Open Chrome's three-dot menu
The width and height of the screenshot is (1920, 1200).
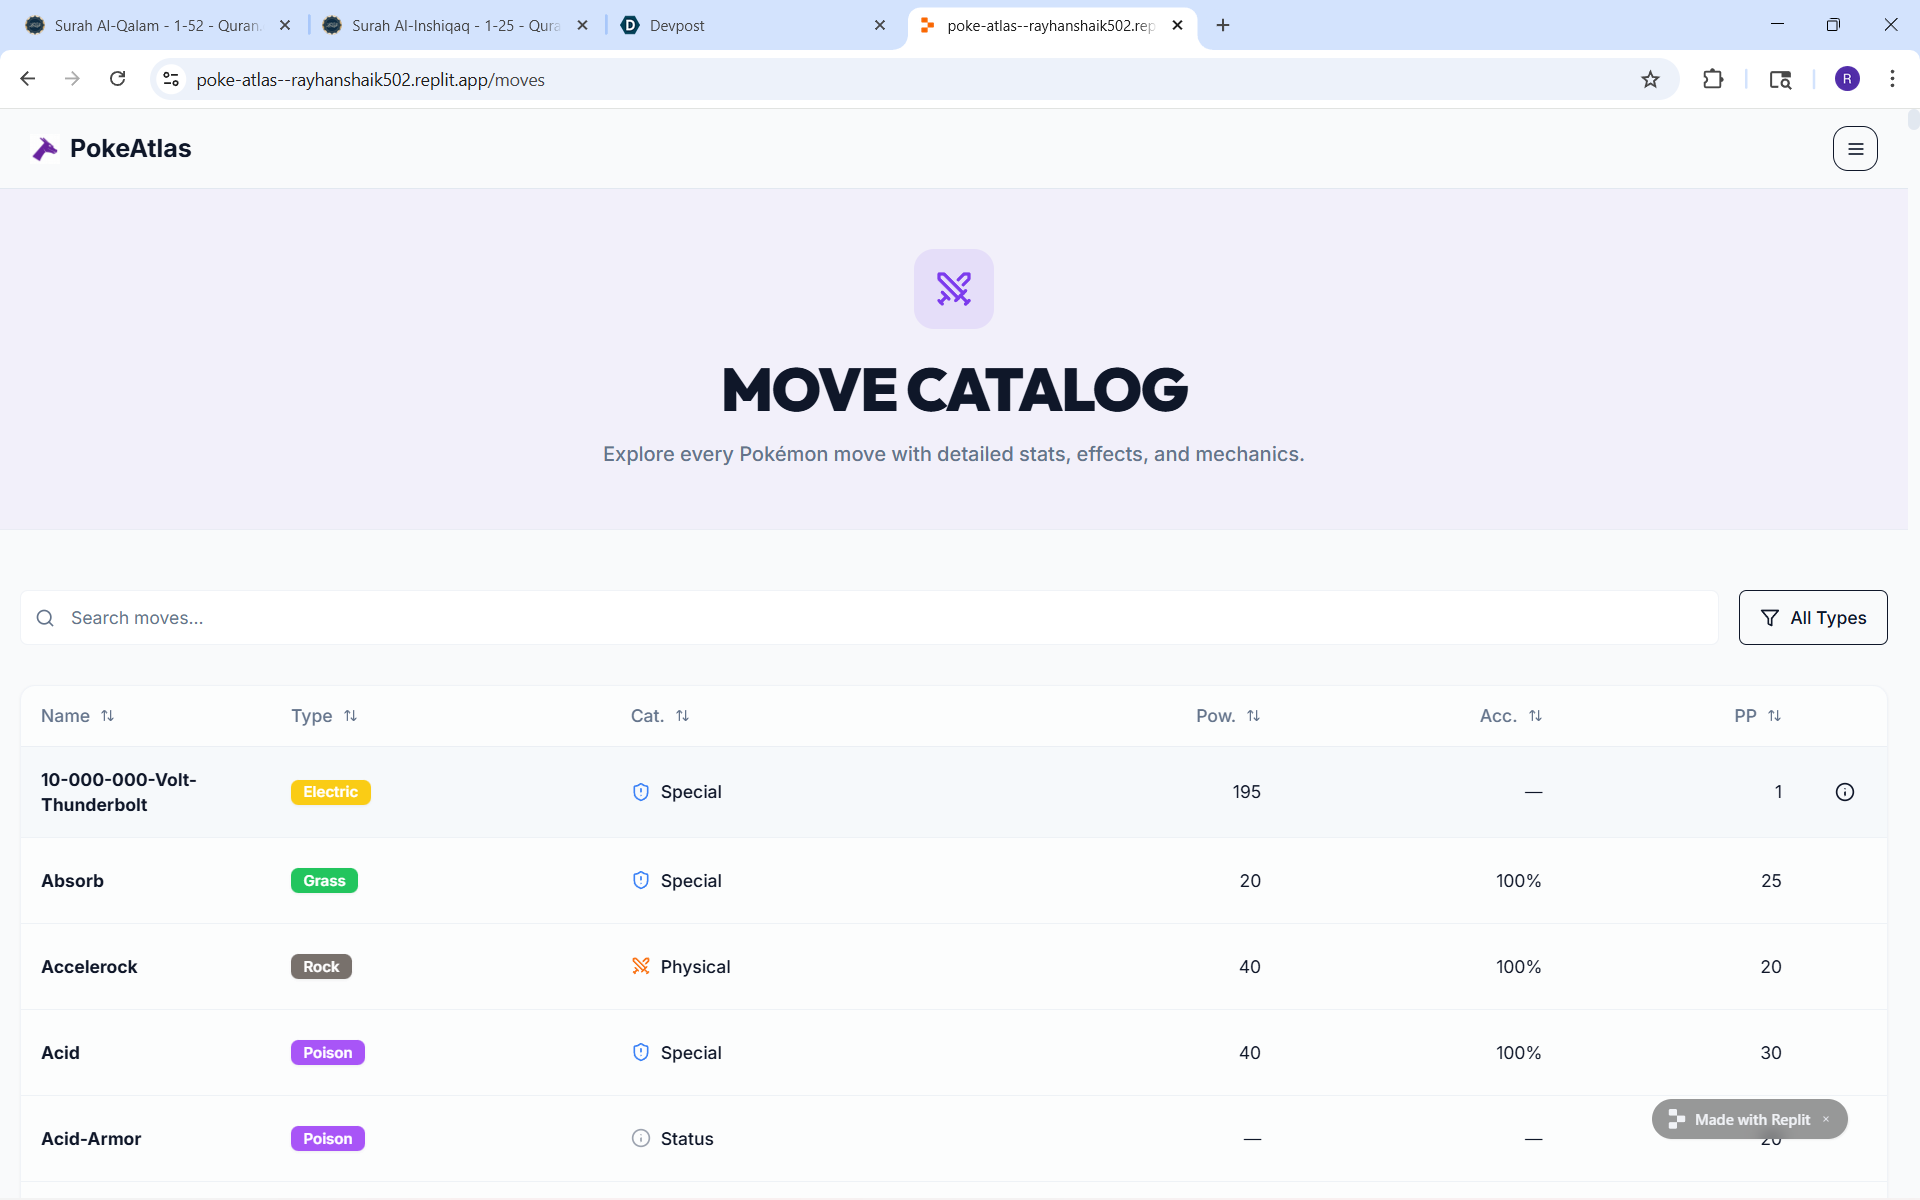click(x=1891, y=79)
